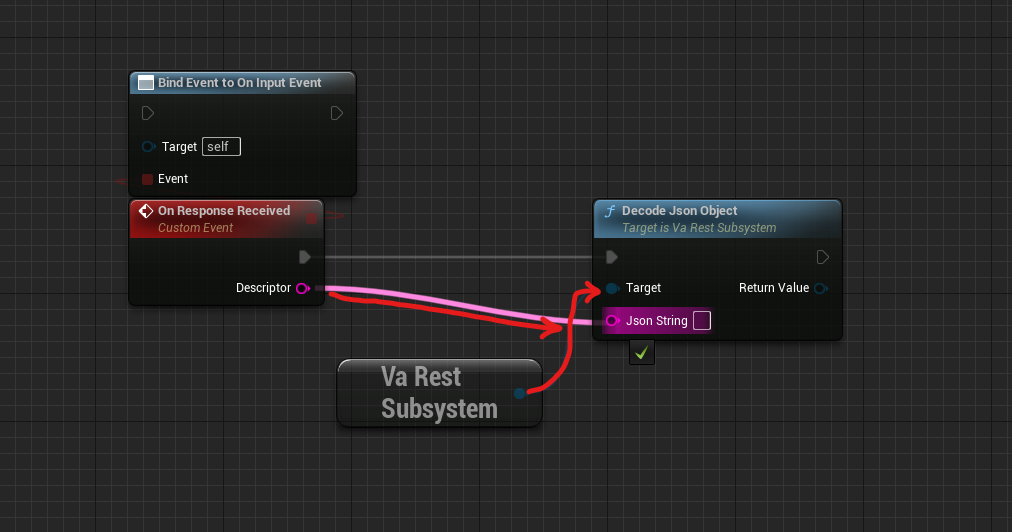The image size is (1012, 532).
Task: Click On Response Received's execution output pin
Action: (x=305, y=257)
